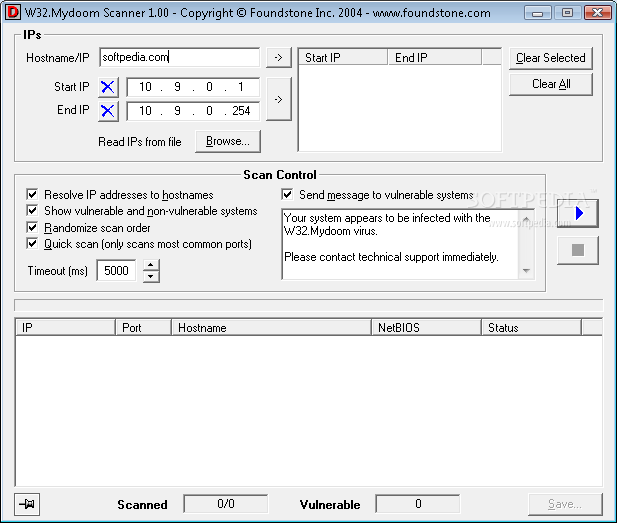Sort results by Status column header
Image resolution: width=617 pixels, height=523 pixels.
pos(531,327)
